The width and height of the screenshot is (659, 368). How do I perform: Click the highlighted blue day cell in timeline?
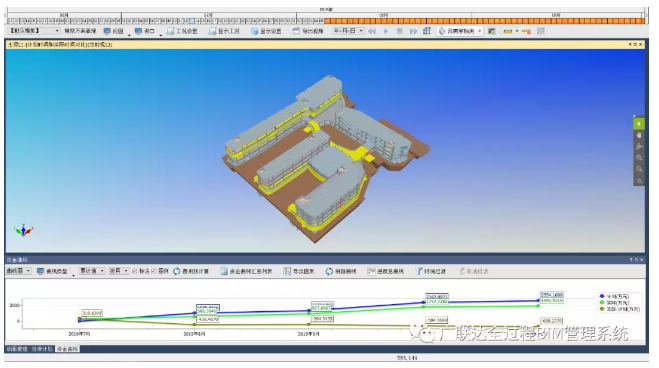192,21
